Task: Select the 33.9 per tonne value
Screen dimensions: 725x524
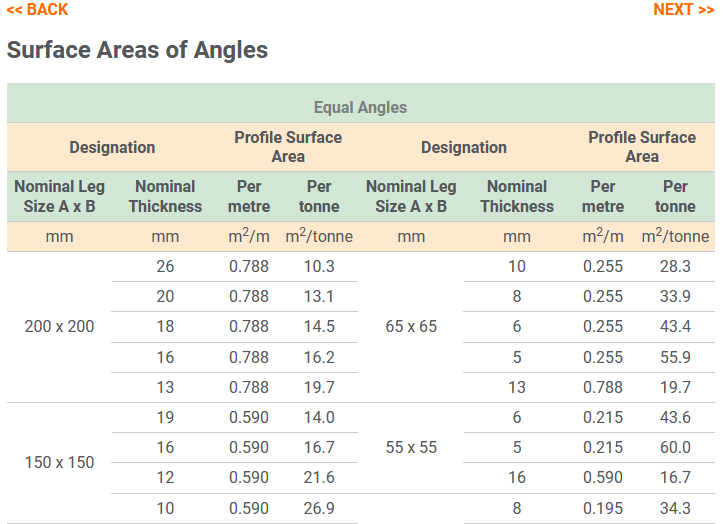Action: coord(675,297)
